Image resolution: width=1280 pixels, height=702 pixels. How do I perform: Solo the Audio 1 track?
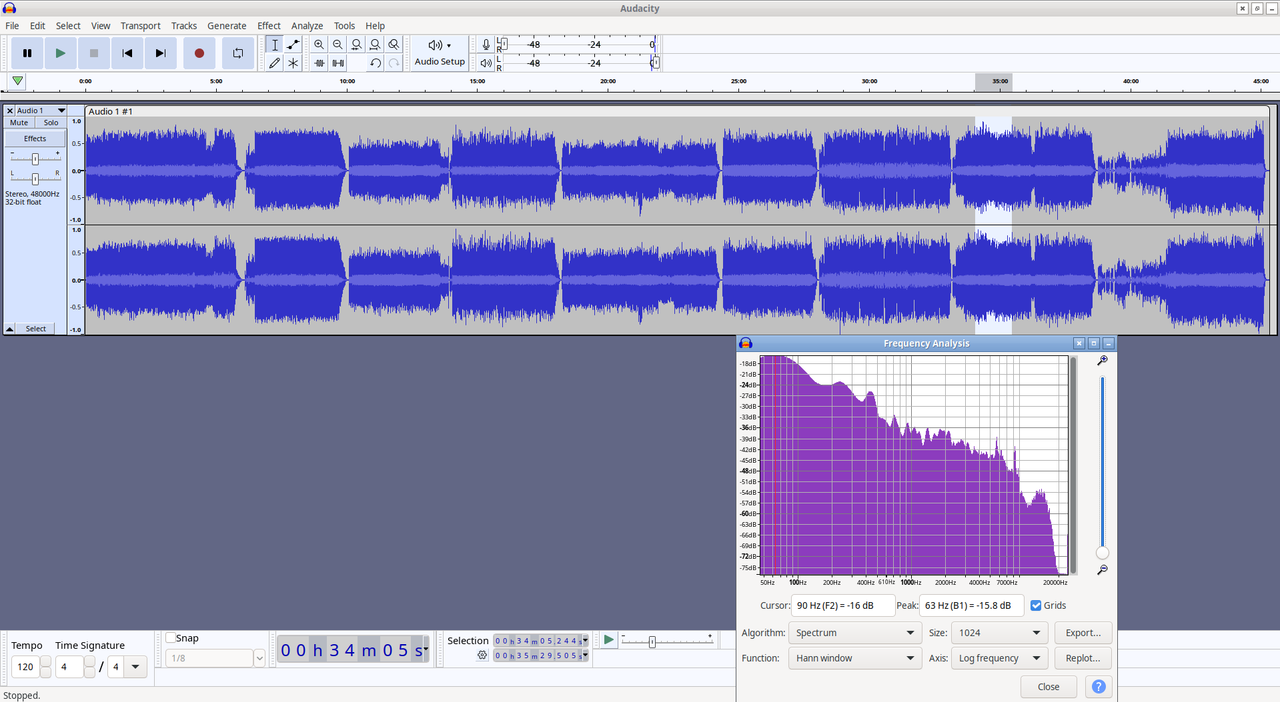coord(51,123)
